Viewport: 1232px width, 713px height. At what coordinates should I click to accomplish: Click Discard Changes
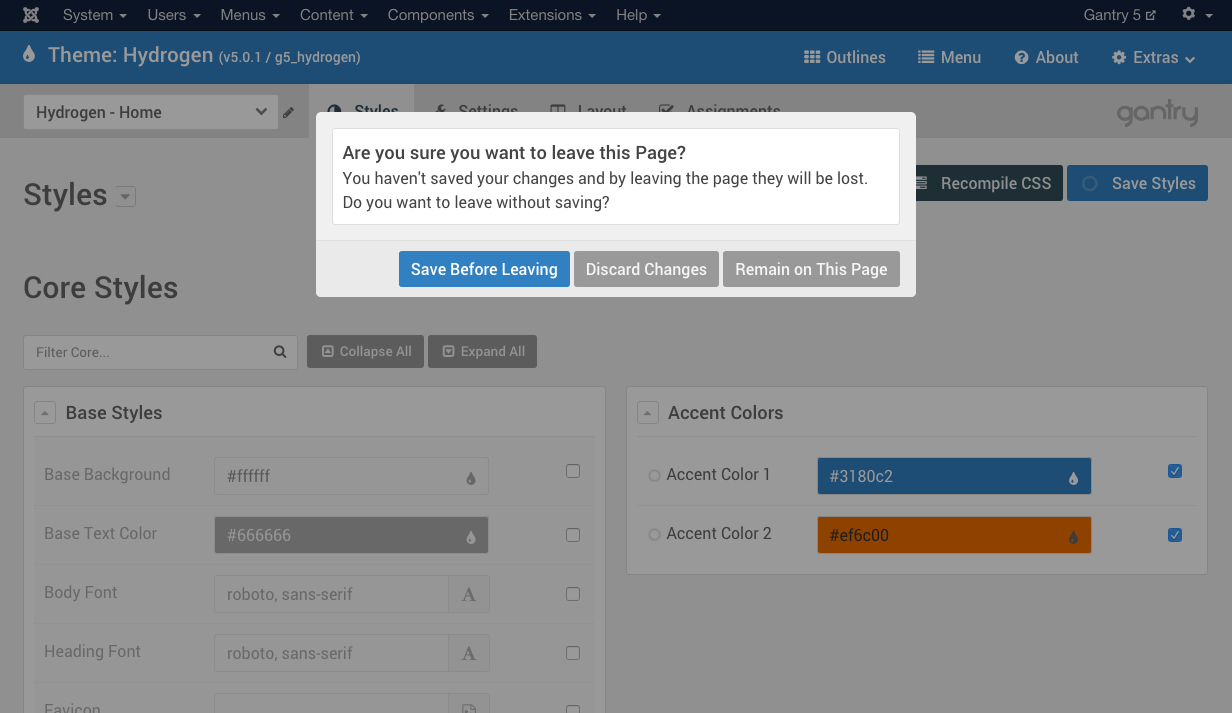tap(646, 269)
